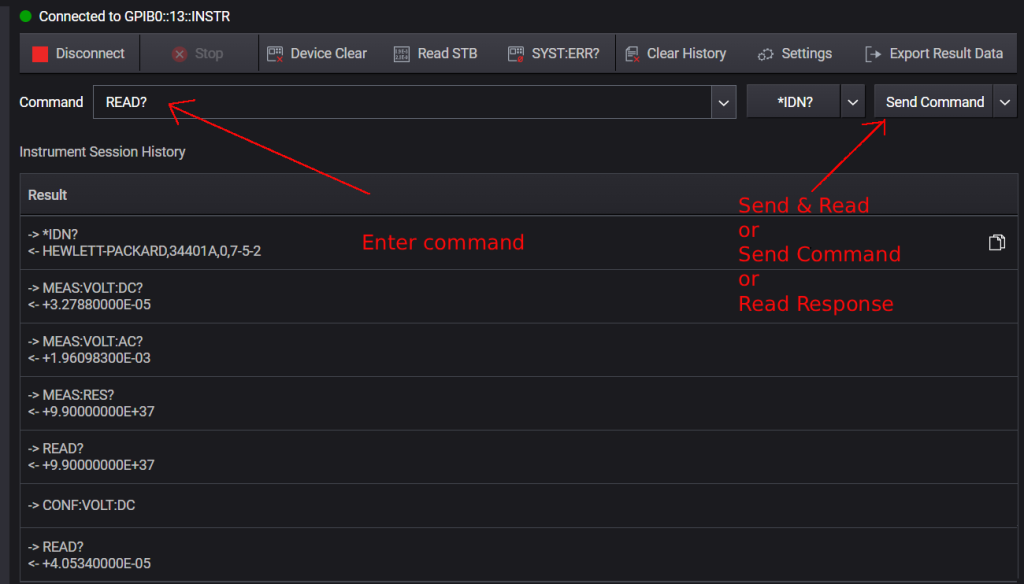Viewport: 1024px width, 584px height.
Task: Select the HEWLETT-PACKARD,34401A,0,7-5-2 response line
Action: tap(144, 251)
